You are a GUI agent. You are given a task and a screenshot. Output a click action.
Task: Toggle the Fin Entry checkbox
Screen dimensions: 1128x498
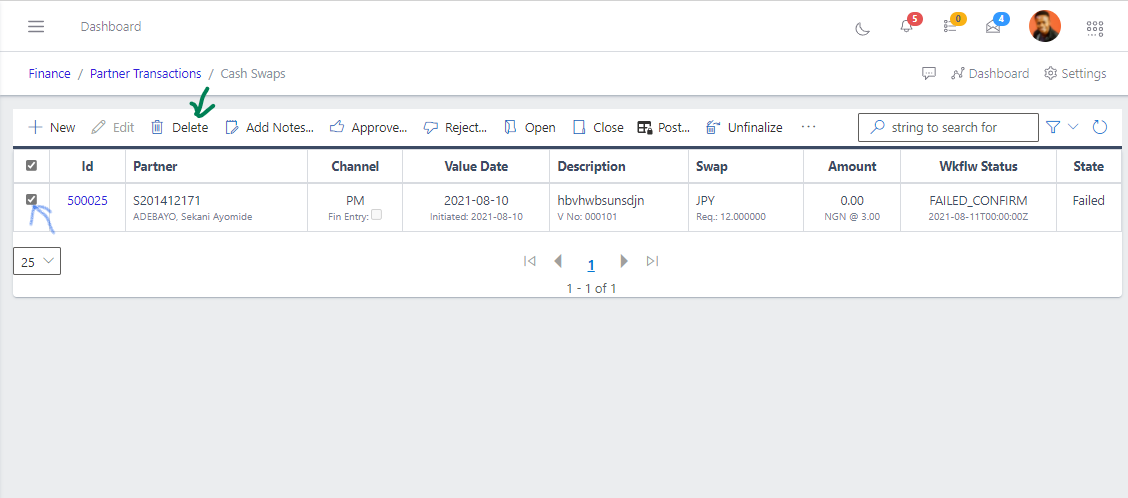(376, 215)
